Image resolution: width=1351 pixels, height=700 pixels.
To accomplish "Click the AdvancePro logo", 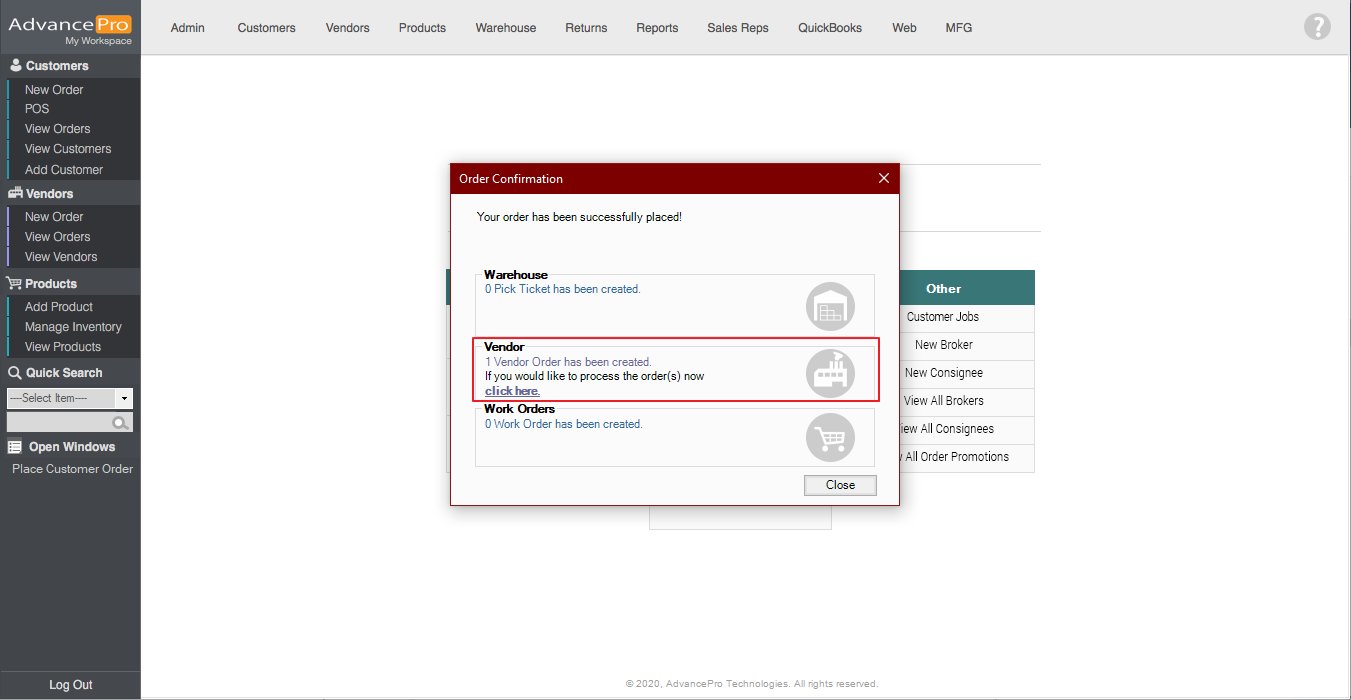I will pyautogui.click(x=70, y=28).
